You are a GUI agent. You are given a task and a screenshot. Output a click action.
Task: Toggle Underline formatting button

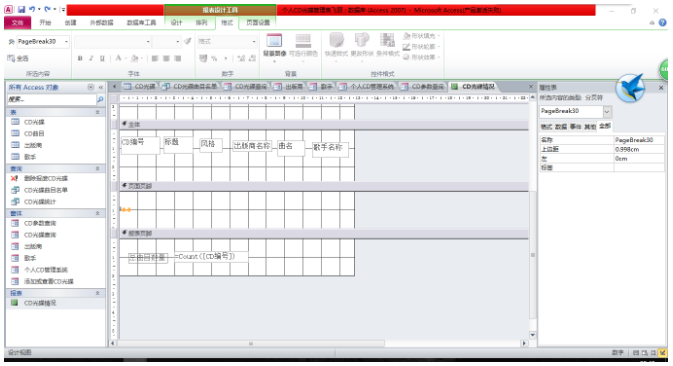point(102,58)
